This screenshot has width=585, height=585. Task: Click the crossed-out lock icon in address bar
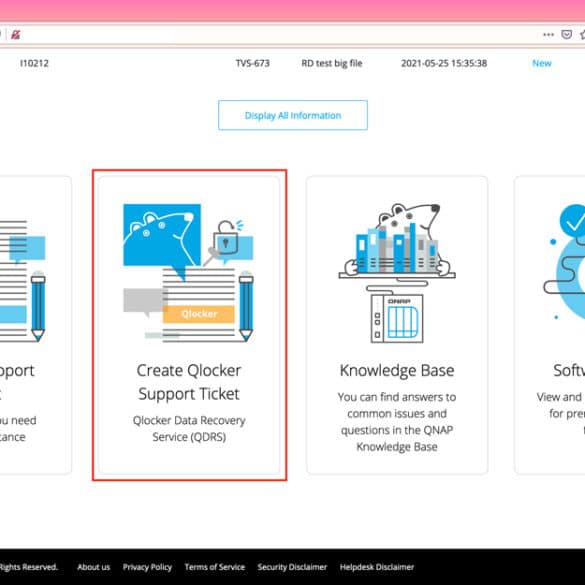click(15, 35)
